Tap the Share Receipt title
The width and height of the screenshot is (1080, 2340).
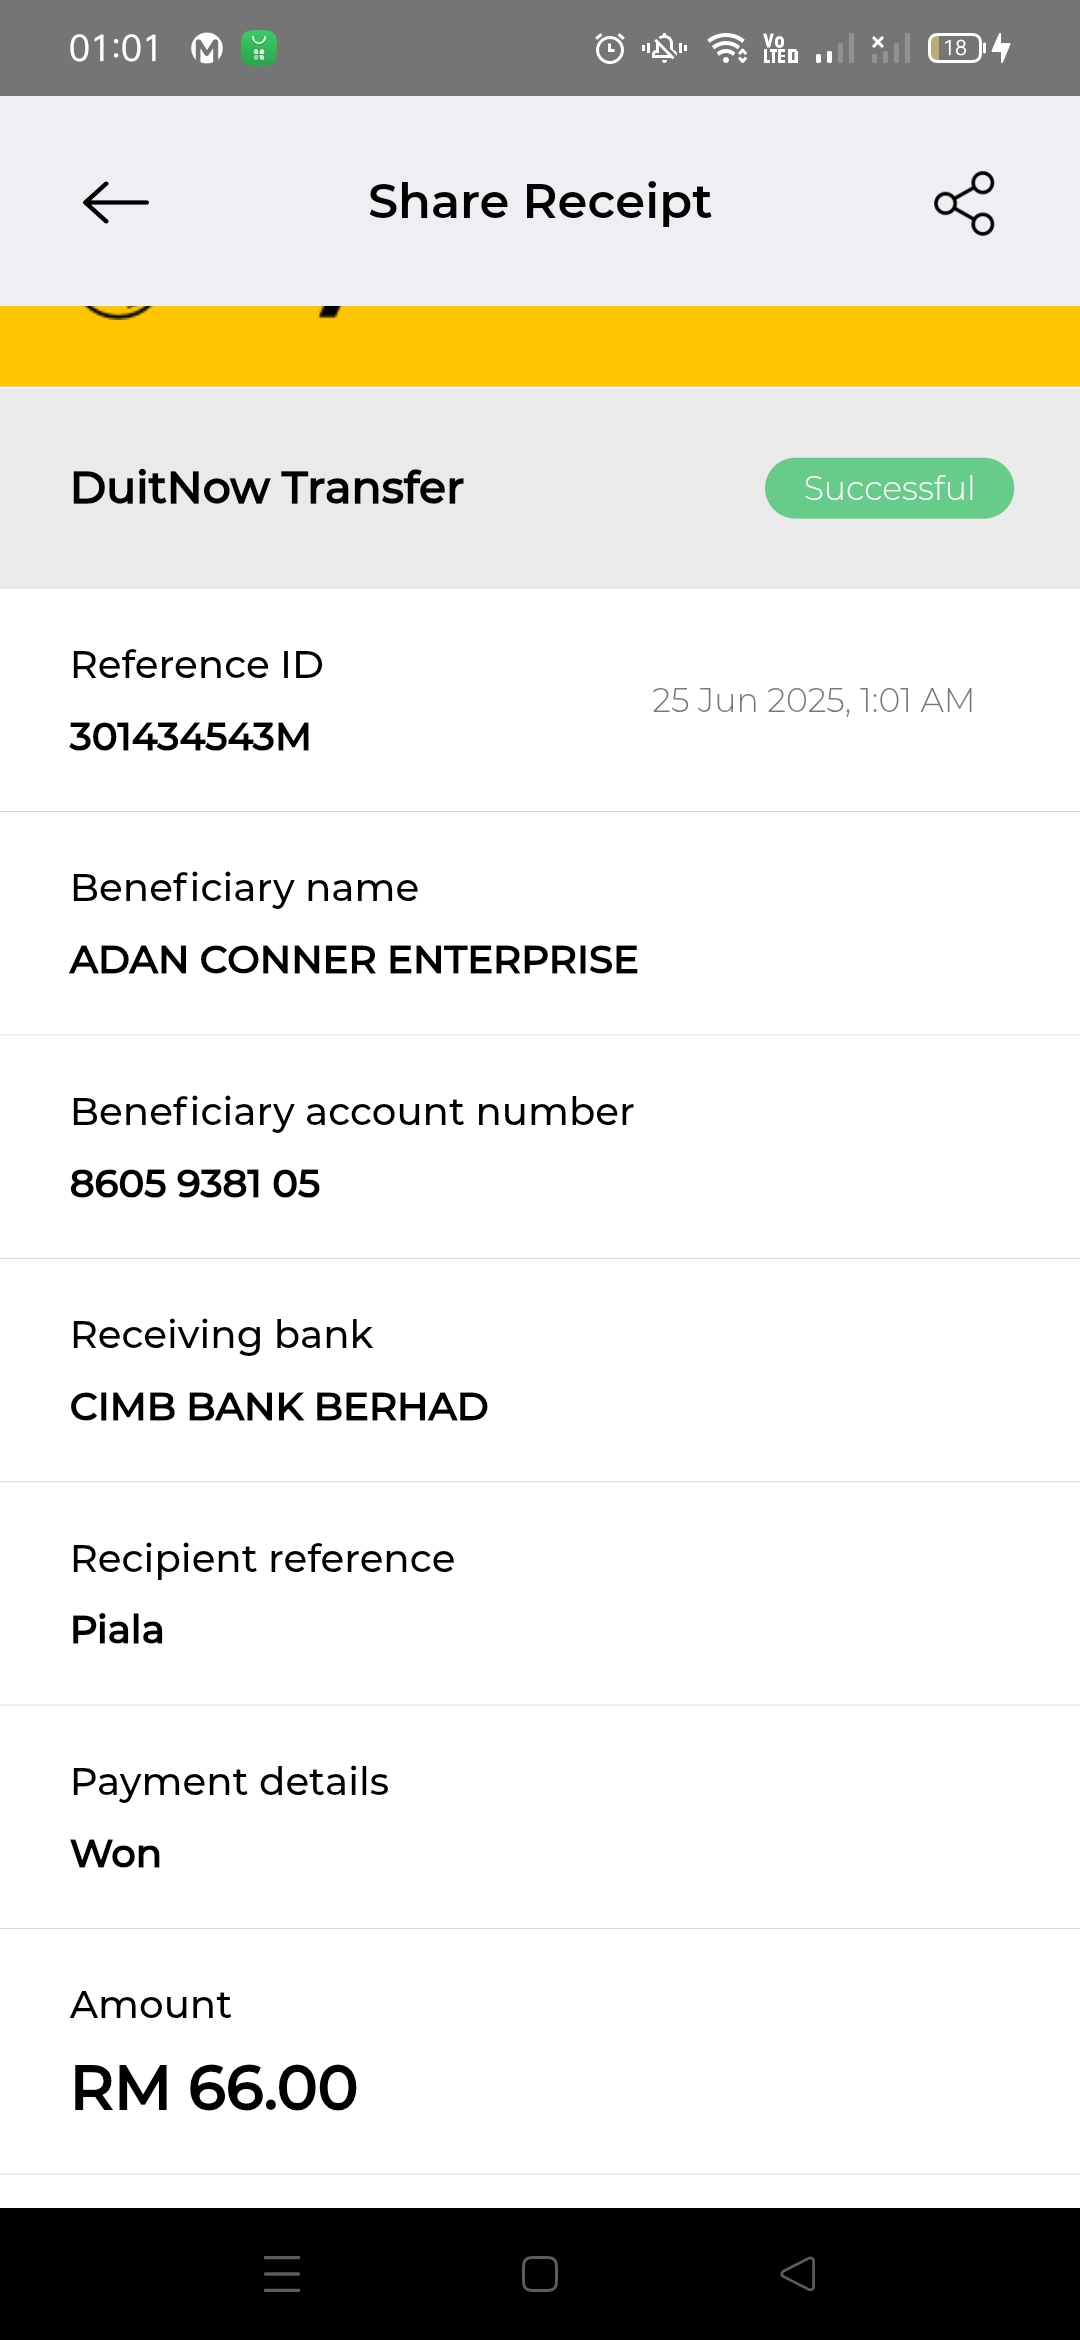coord(539,202)
